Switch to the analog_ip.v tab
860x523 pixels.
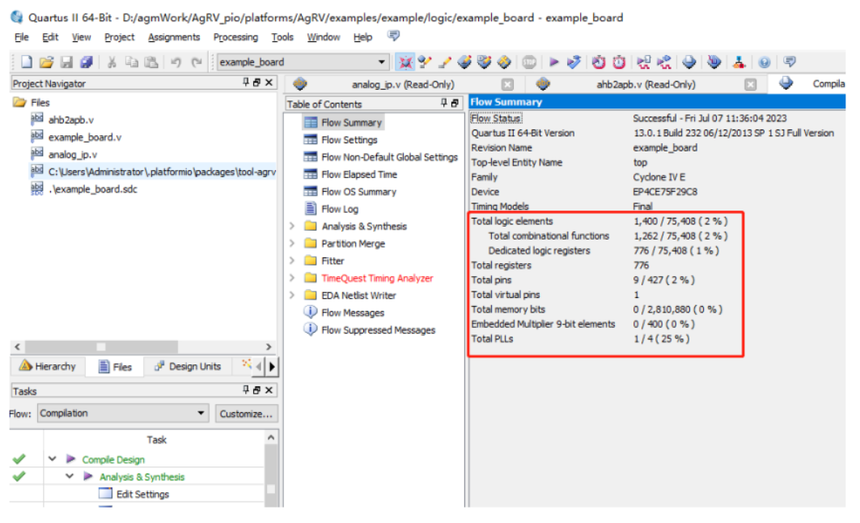(403, 84)
